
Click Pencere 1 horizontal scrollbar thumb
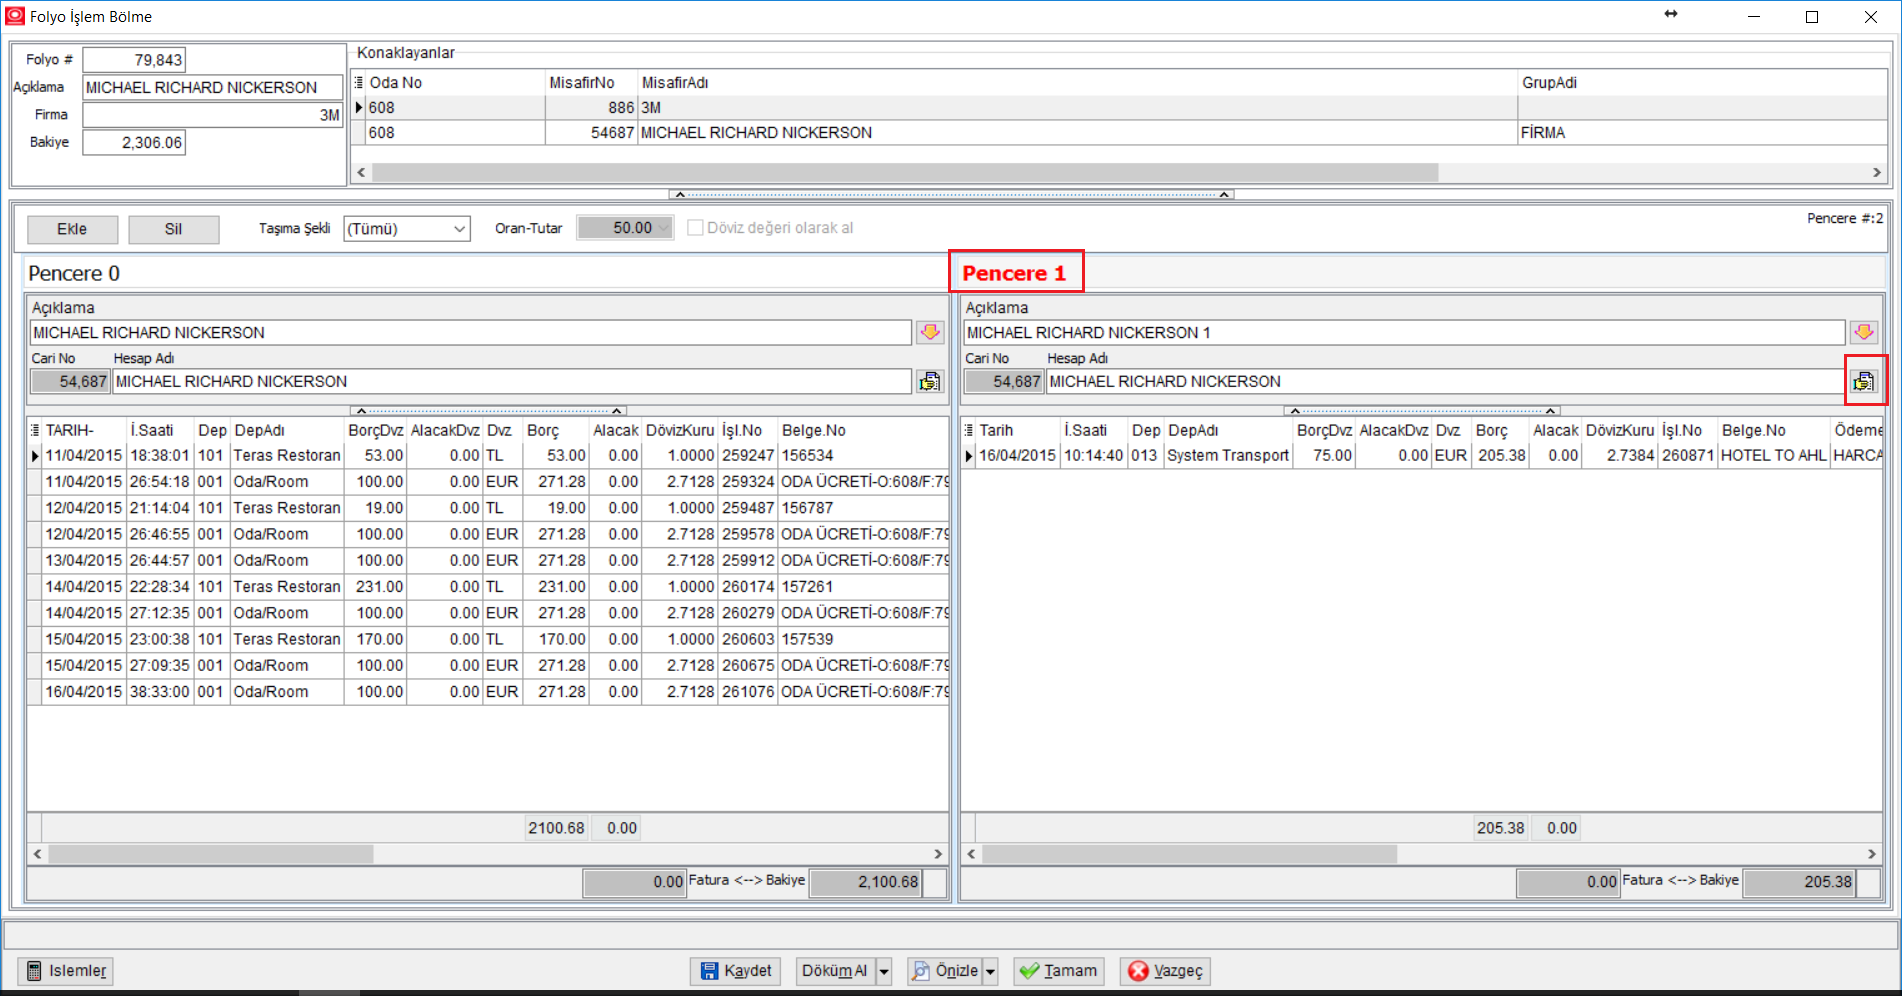point(1189,854)
